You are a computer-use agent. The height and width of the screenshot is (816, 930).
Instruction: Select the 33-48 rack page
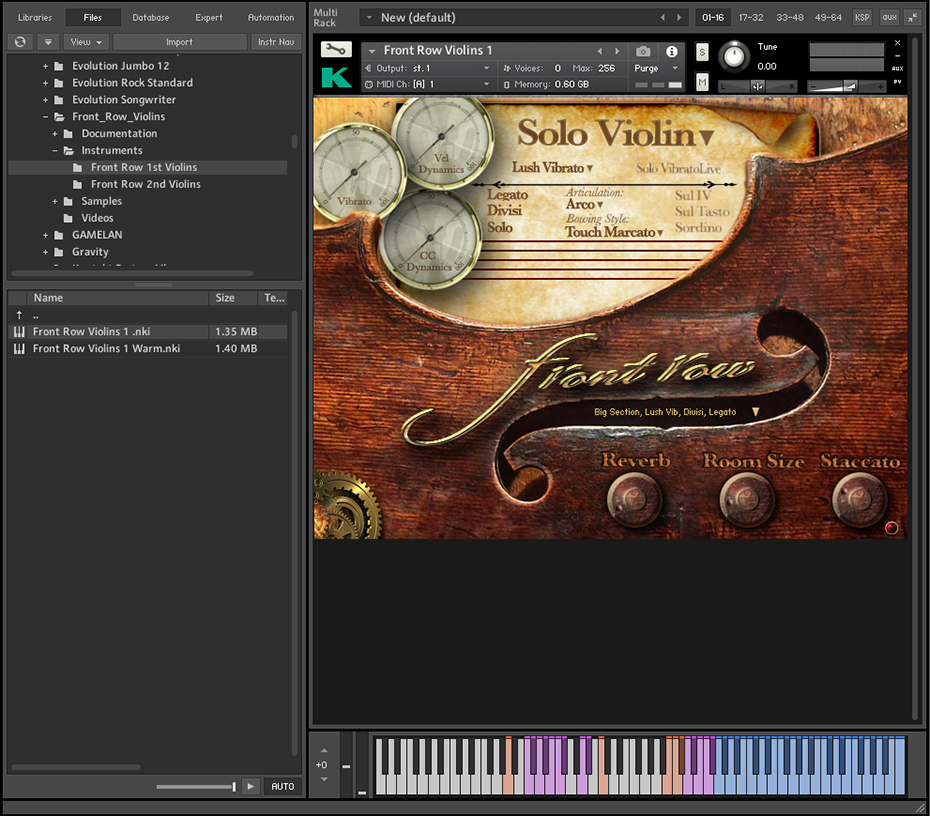click(x=790, y=18)
